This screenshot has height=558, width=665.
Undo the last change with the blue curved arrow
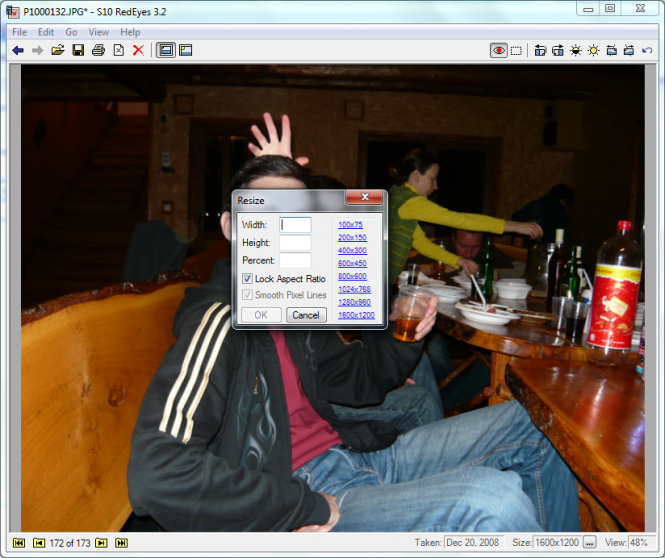pyautogui.click(x=647, y=50)
